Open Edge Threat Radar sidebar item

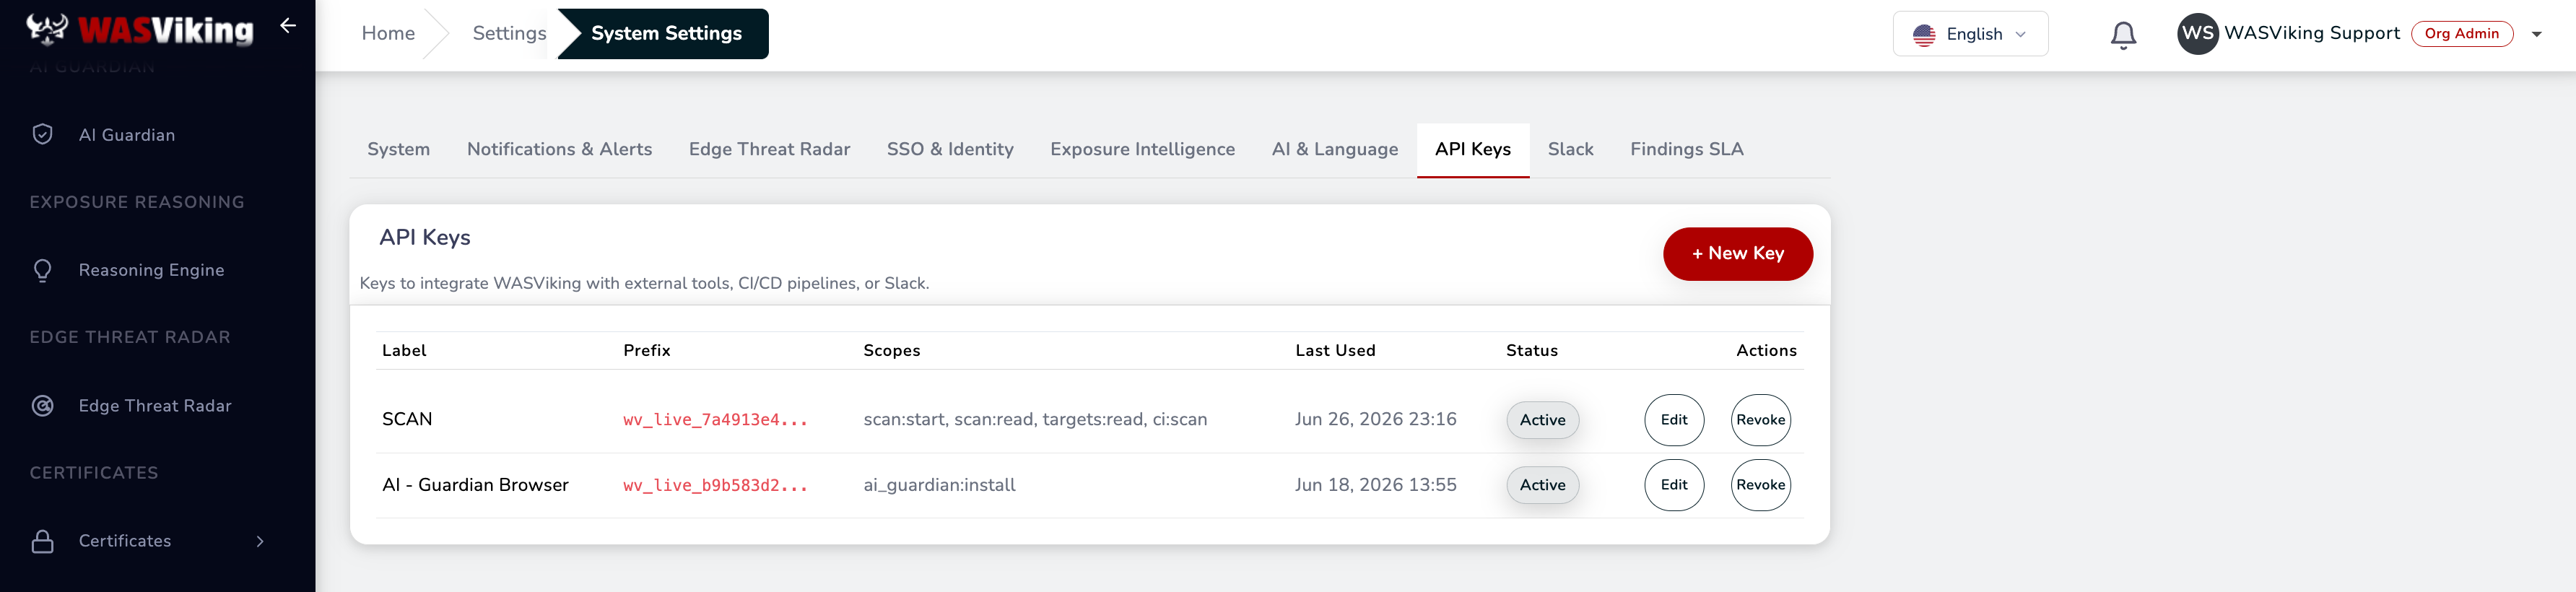pyautogui.click(x=157, y=406)
